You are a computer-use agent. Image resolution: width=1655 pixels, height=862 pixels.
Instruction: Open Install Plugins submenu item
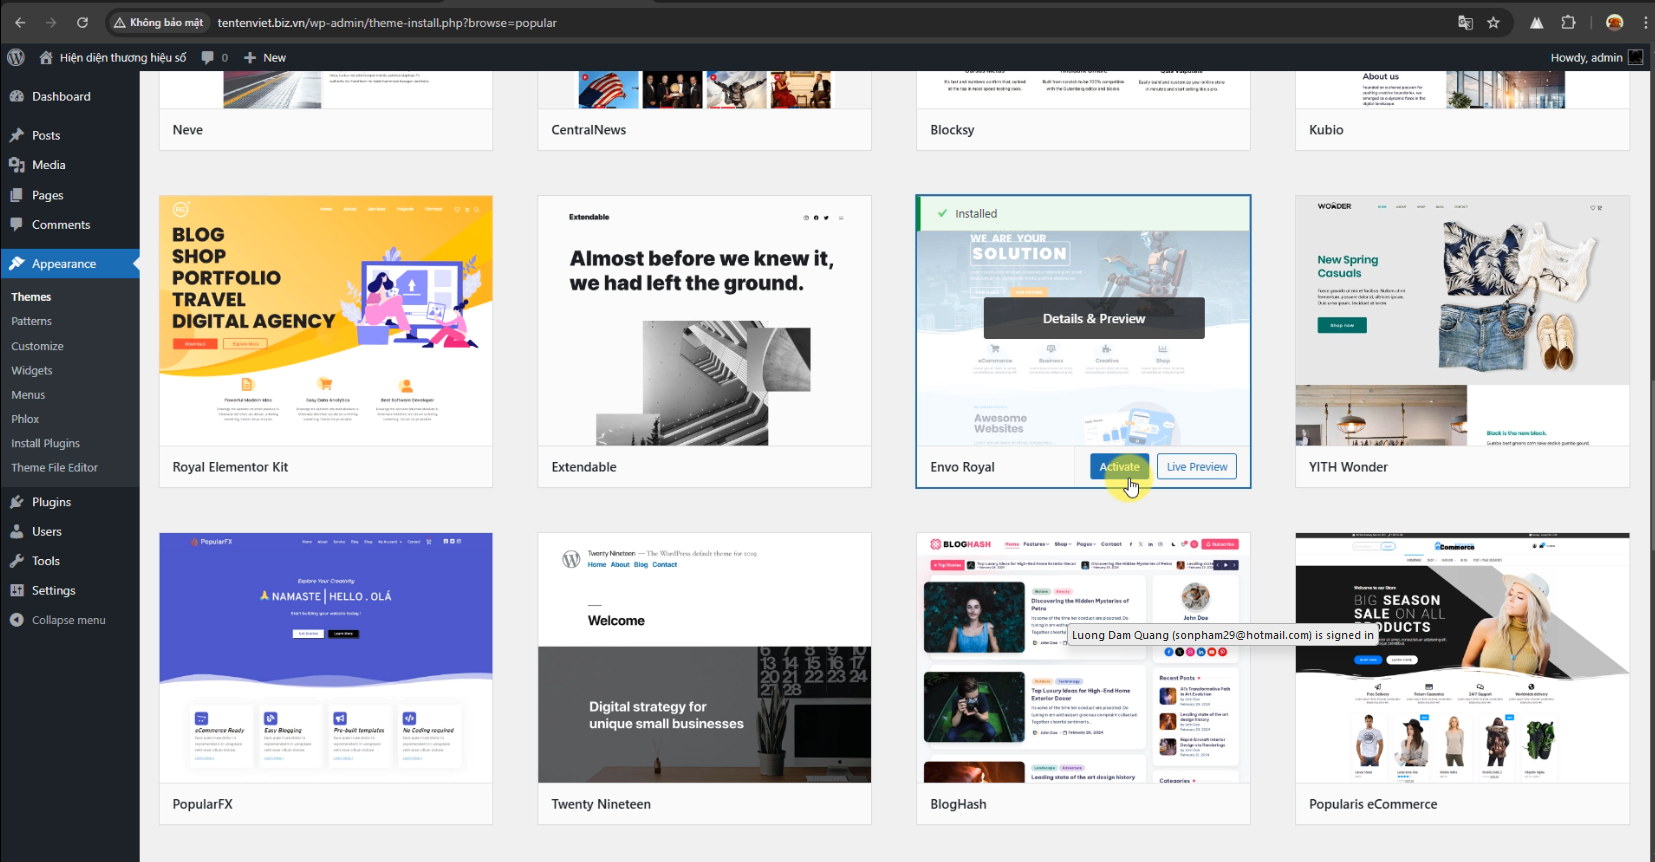click(x=45, y=443)
